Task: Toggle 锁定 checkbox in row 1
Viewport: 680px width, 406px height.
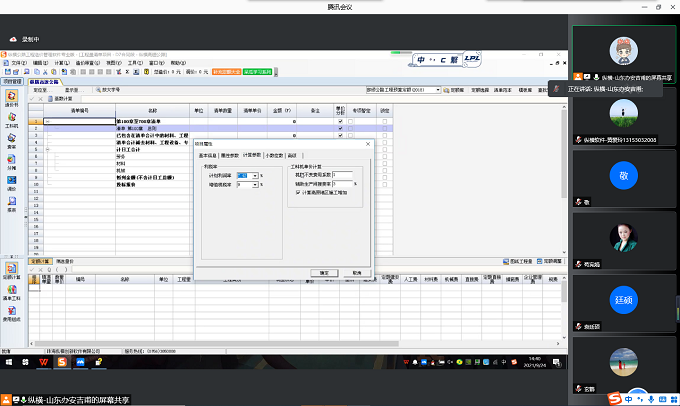Action: pyautogui.click(x=385, y=121)
